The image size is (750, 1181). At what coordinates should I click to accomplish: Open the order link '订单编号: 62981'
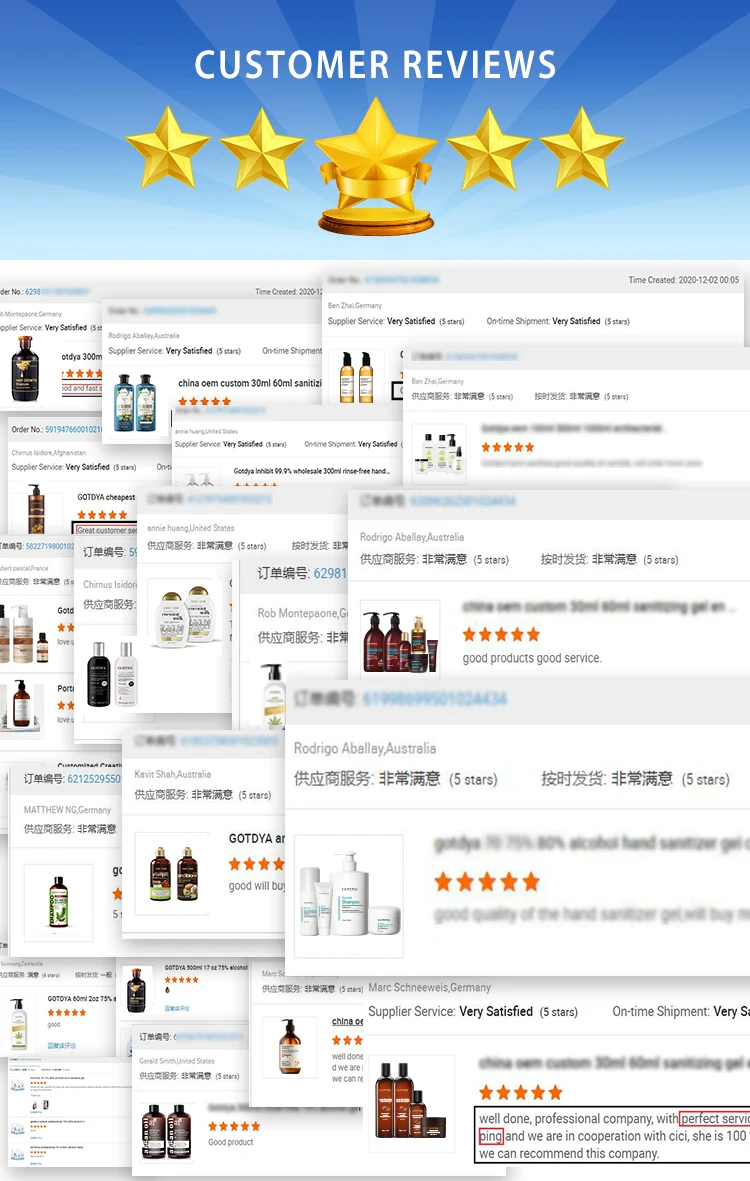tap(302, 573)
